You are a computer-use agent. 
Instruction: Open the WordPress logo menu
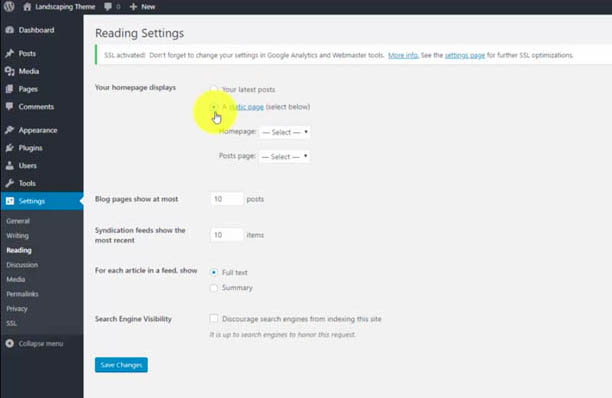click(x=9, y=7)
